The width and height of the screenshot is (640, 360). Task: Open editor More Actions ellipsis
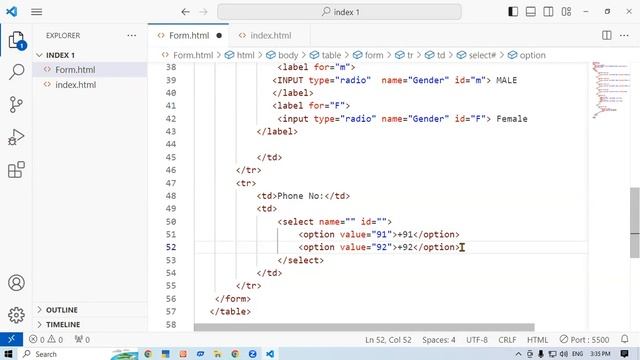tap(624, 36)
